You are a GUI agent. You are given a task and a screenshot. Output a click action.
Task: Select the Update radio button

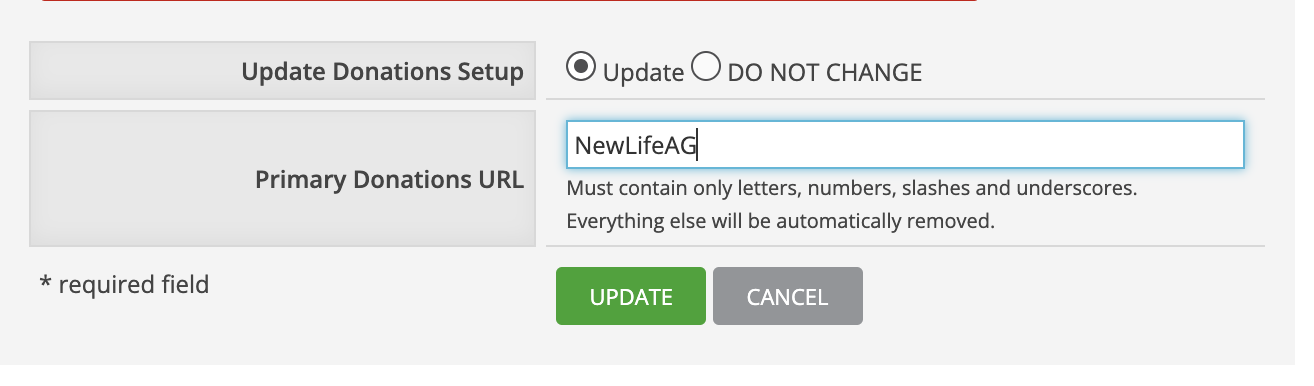pos(580,67)
